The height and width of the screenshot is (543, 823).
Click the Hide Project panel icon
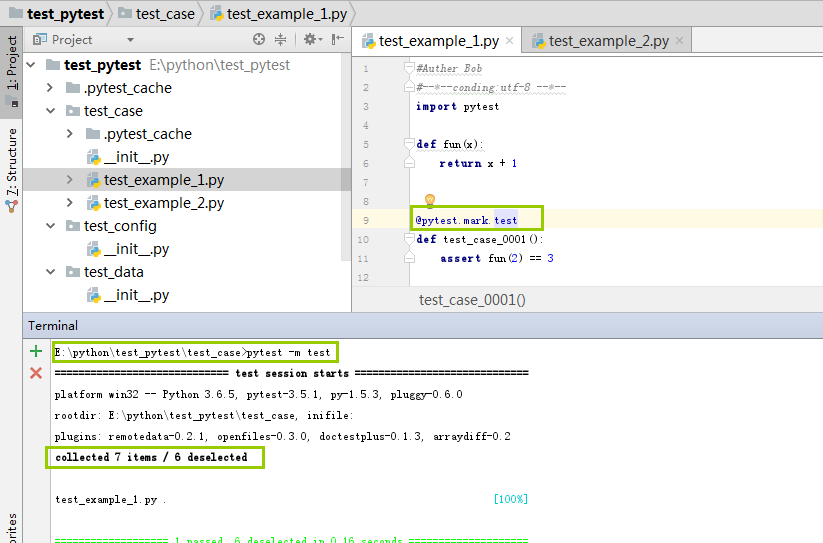pyautogui.click(x=337, y=39)
